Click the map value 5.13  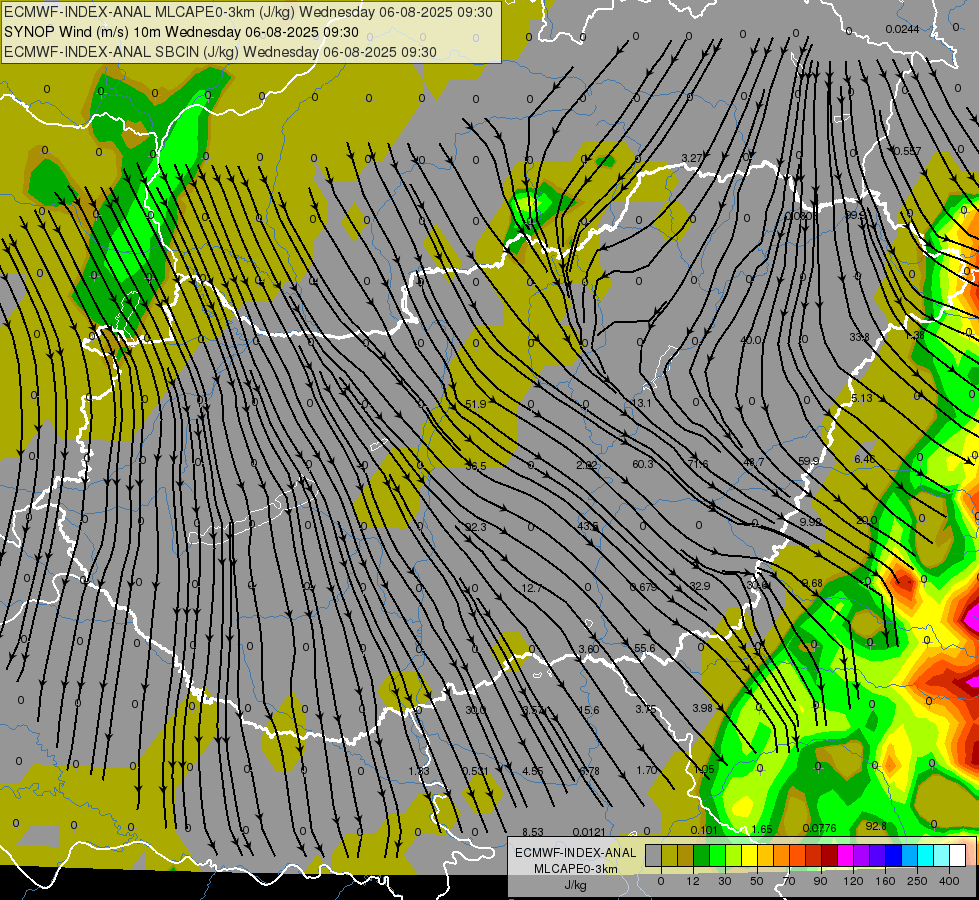862,398
